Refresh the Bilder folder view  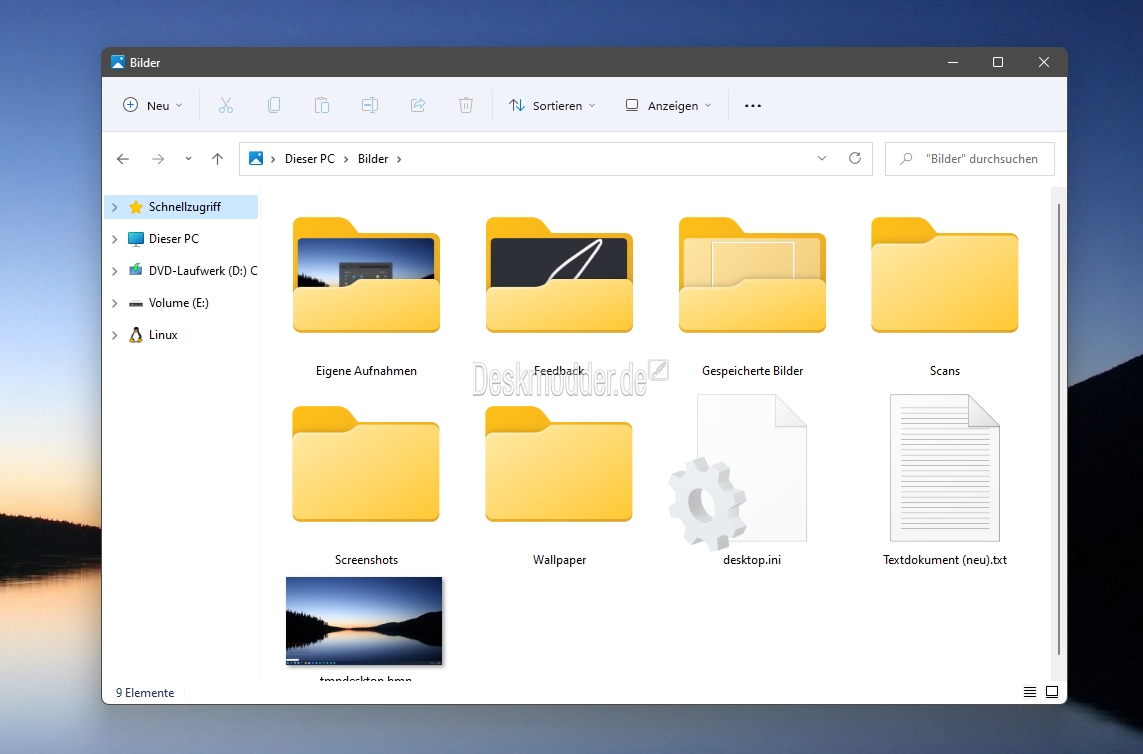[855, 158]
